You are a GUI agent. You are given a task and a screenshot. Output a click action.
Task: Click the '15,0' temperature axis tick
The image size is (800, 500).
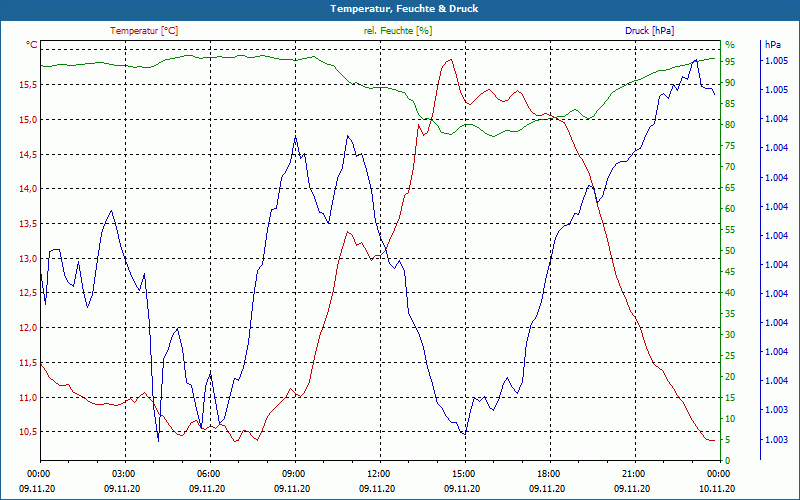pyautogui.click(x=28, y=120)
